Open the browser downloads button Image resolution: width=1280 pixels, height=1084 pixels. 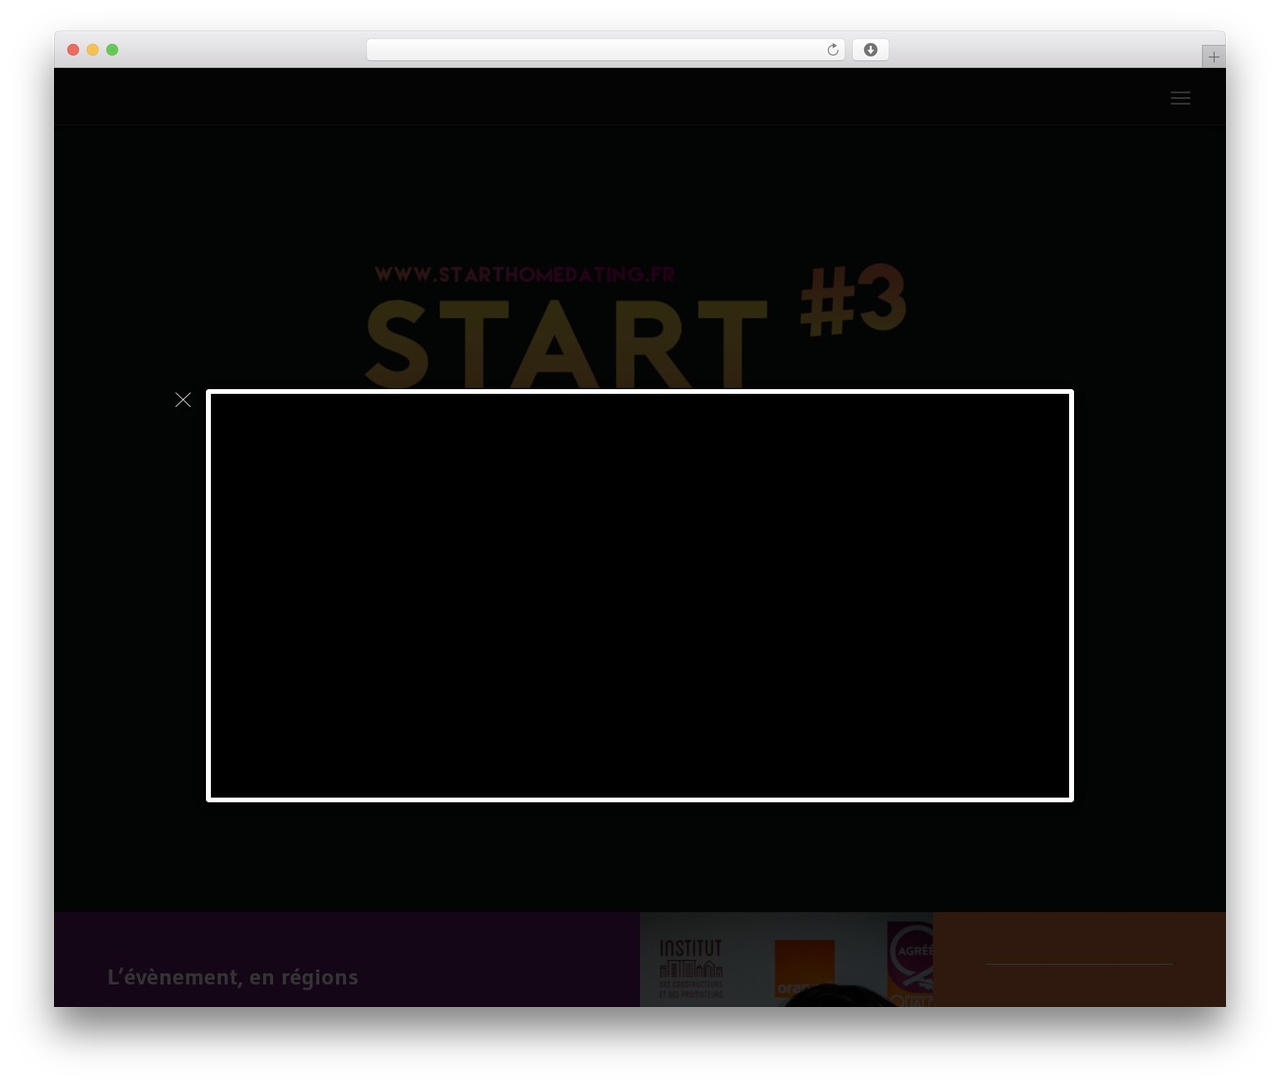point(871,50)
